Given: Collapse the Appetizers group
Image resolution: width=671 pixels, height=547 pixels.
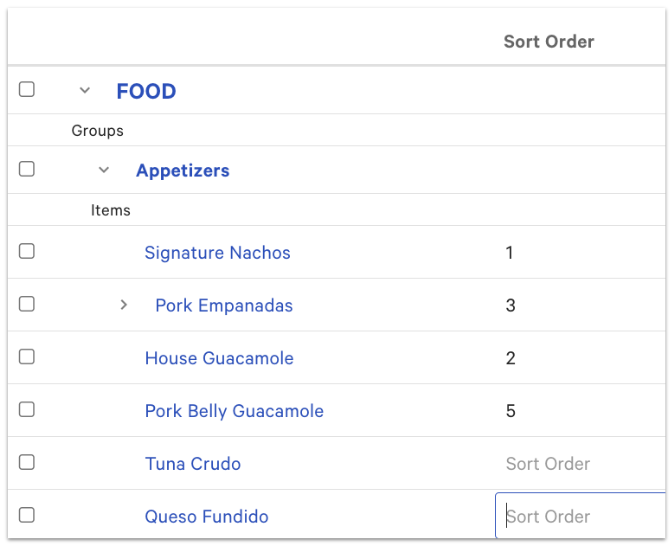Looking at the screenshot, I should (x=104, y=170).
